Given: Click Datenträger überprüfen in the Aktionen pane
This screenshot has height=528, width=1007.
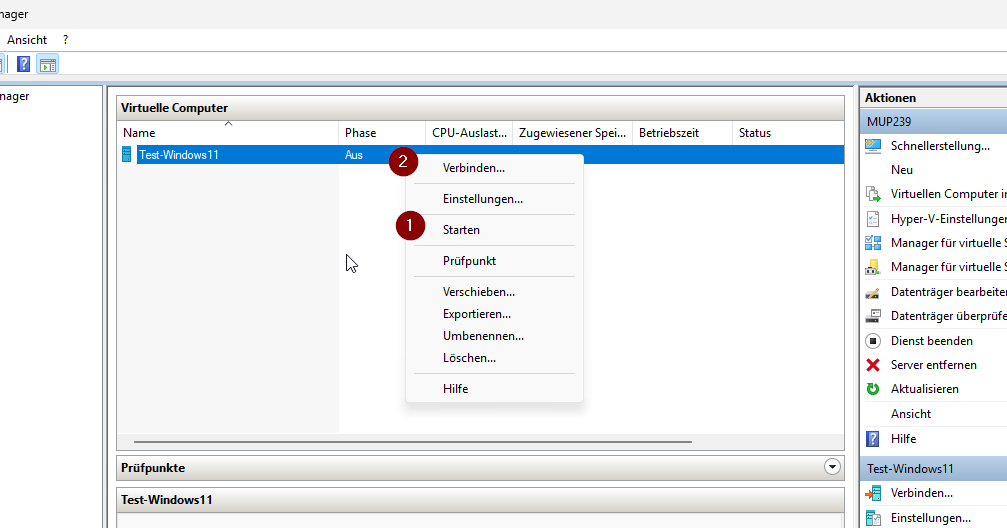Looking at the screenshot, I should (x=946, y=316).
